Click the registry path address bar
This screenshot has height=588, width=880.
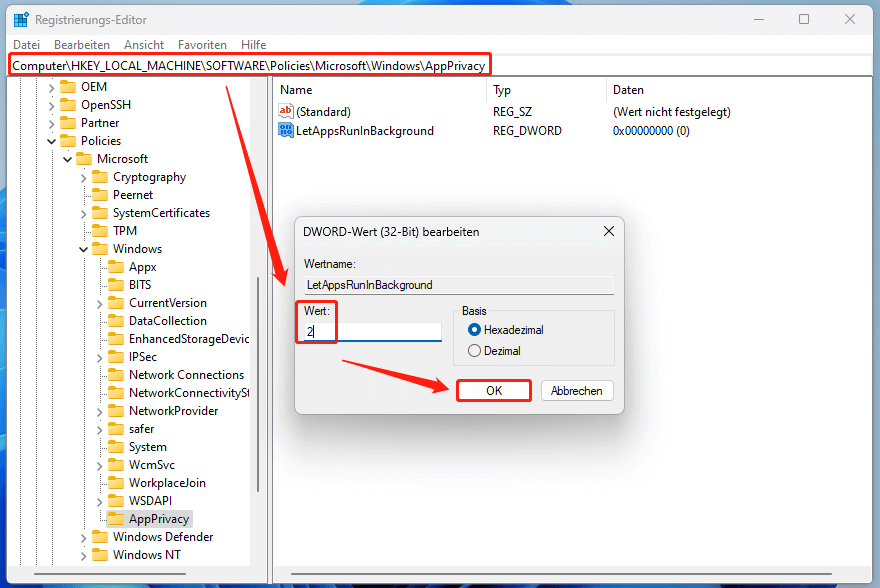tap(438, 66)
